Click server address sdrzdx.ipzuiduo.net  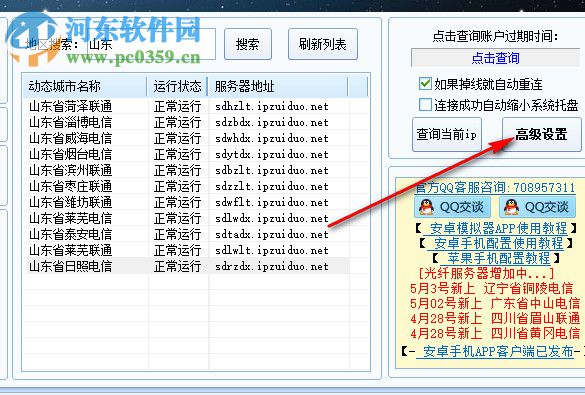272,267
